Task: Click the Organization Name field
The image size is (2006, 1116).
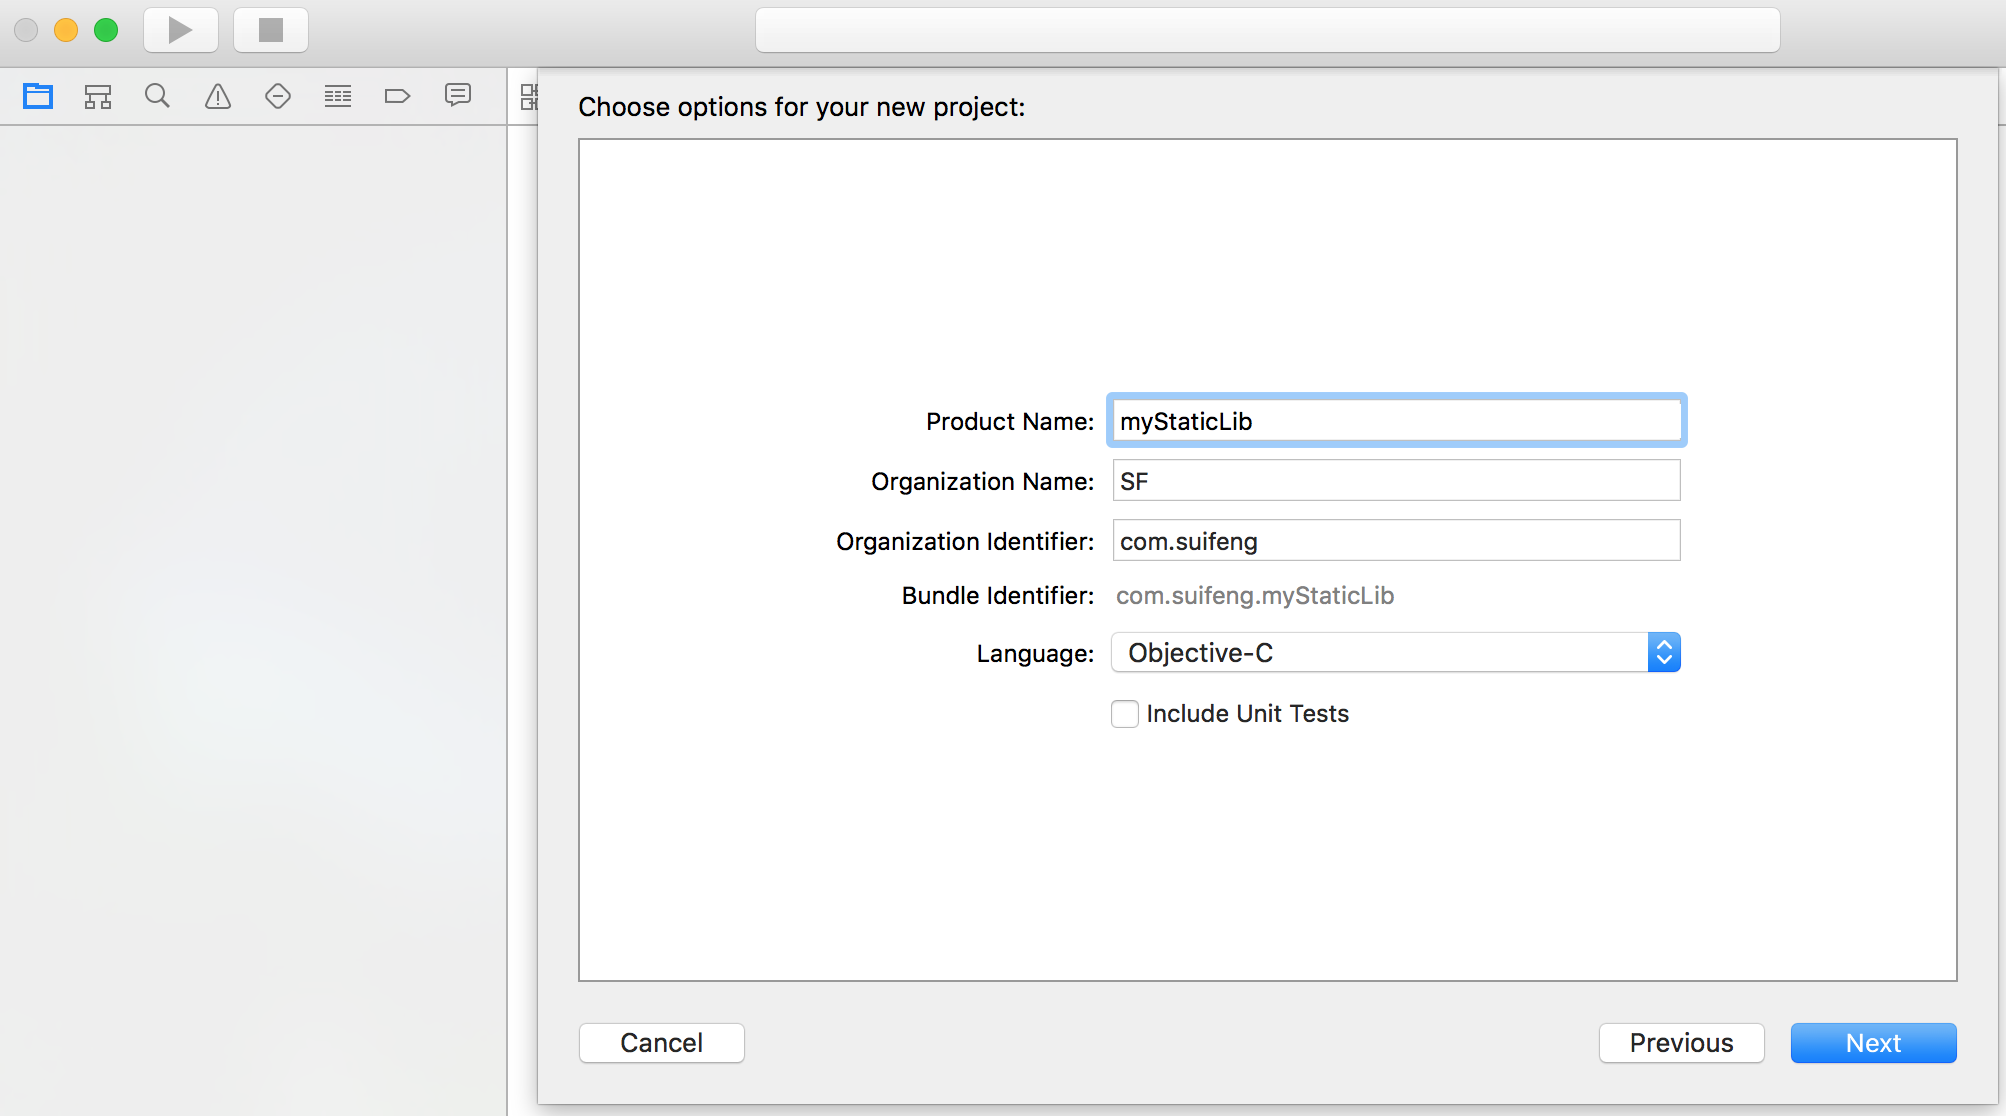Action: (1396, 481)
